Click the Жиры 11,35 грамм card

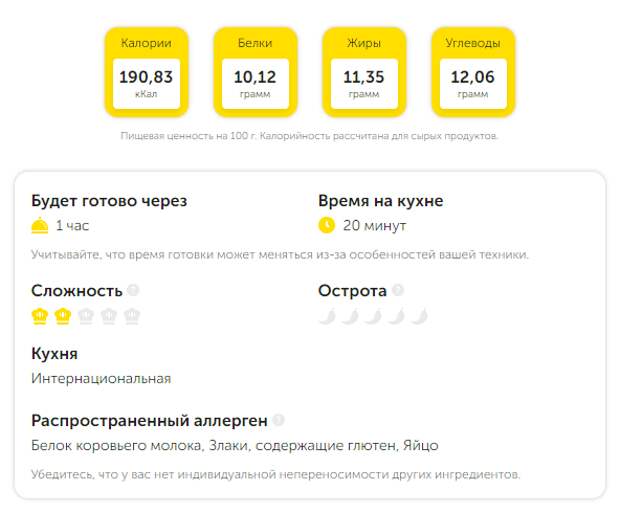click(x=364, y=72)
